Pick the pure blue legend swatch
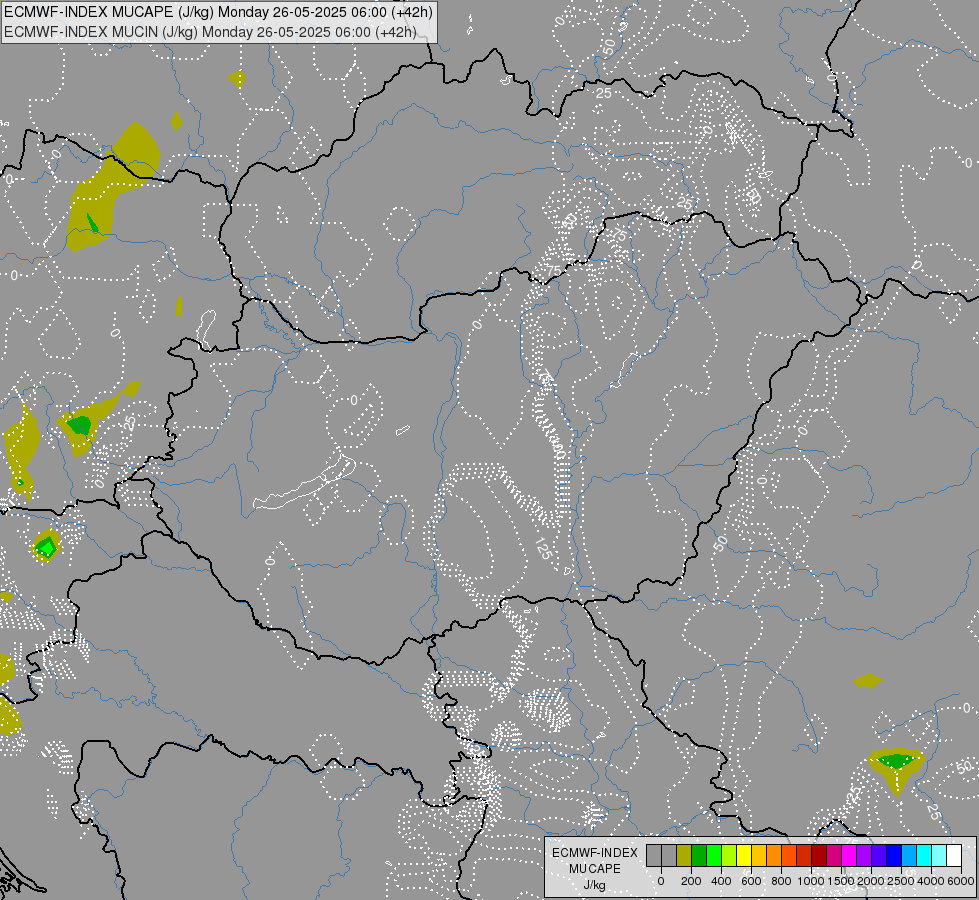Screen dimensions: 979x900 893,856
